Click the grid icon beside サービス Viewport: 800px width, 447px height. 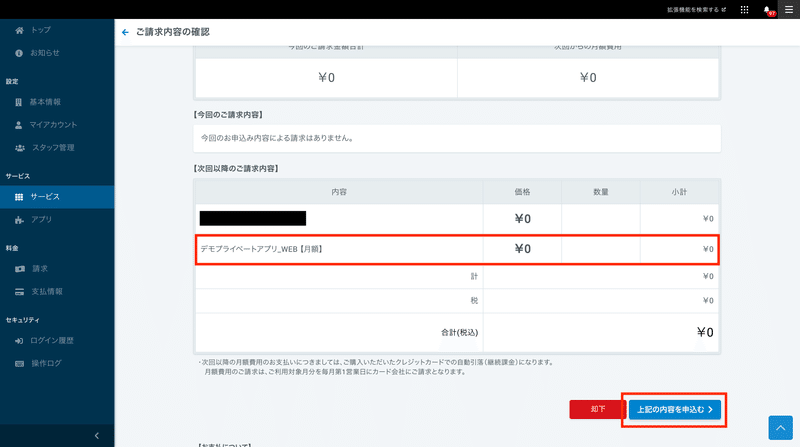19,197
